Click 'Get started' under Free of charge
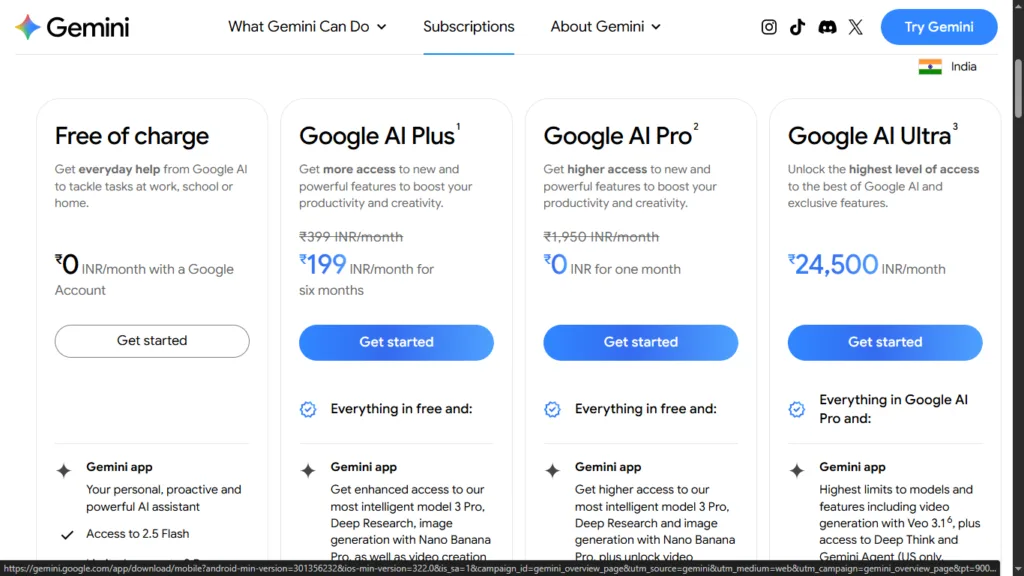This screenshot has width=1024, height=576. (151, 341)
